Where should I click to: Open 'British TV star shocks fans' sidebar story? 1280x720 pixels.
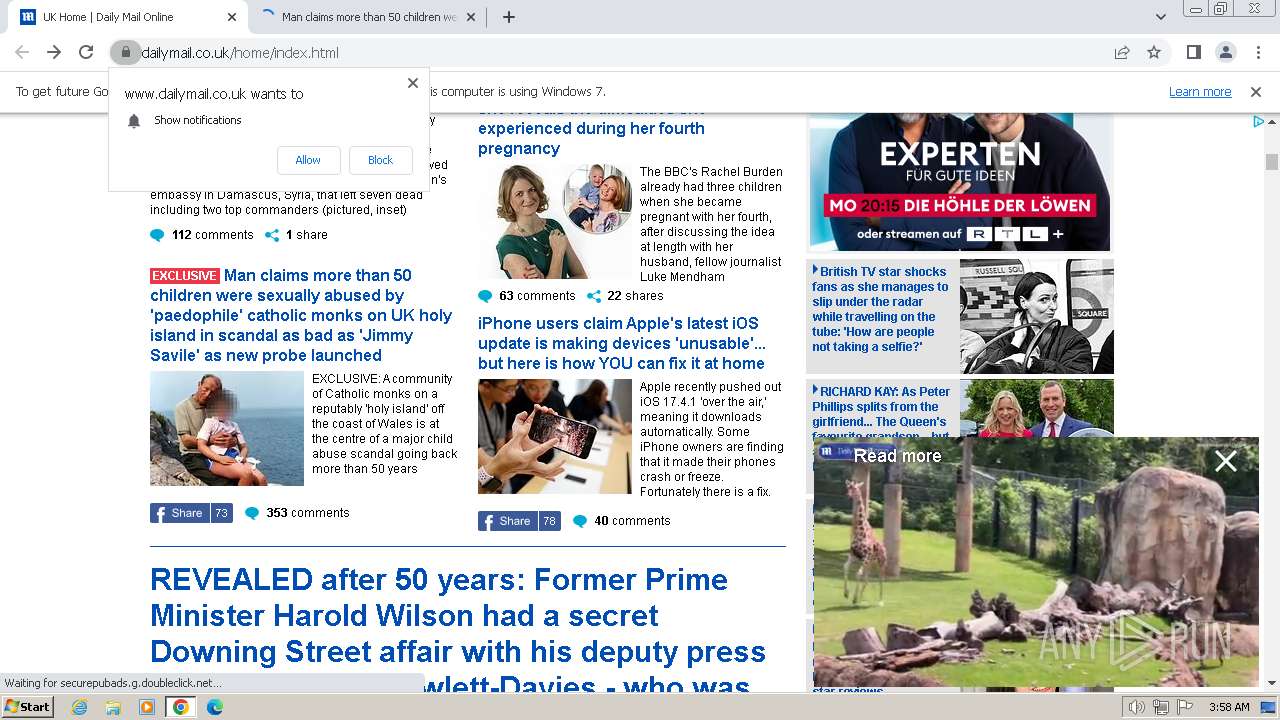pyautogui.click(x=880, y=309)
